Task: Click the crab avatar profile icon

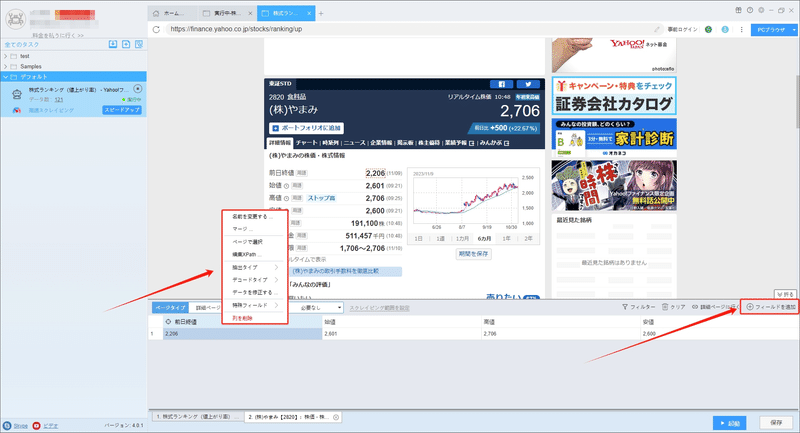Action: click(15, 18)
